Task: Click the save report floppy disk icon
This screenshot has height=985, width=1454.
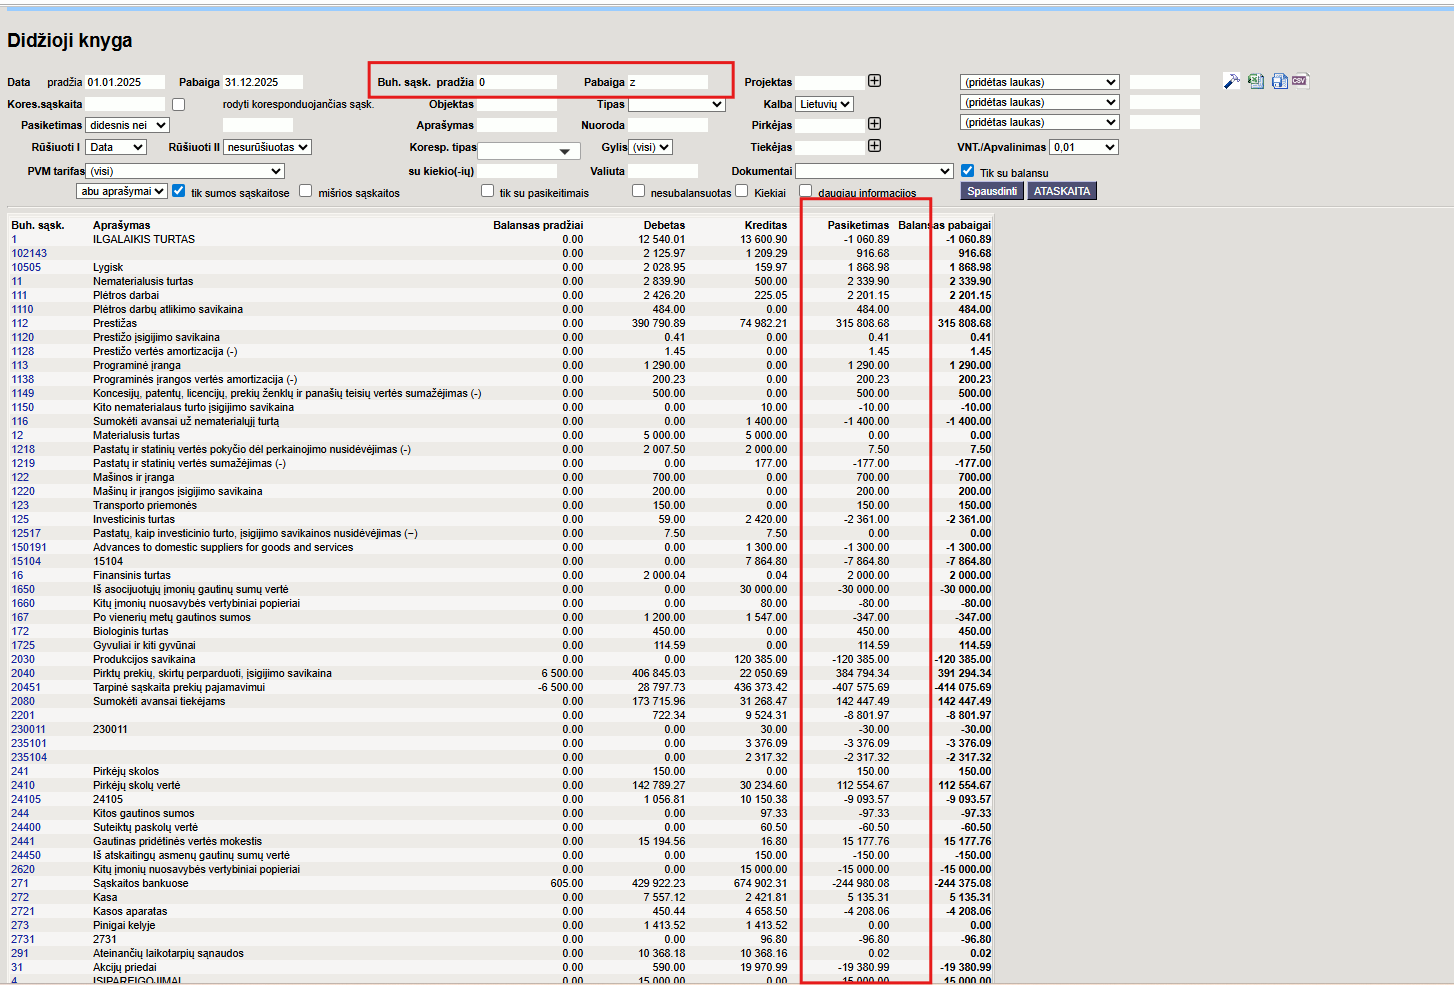Action: [x=1279, y=81]
